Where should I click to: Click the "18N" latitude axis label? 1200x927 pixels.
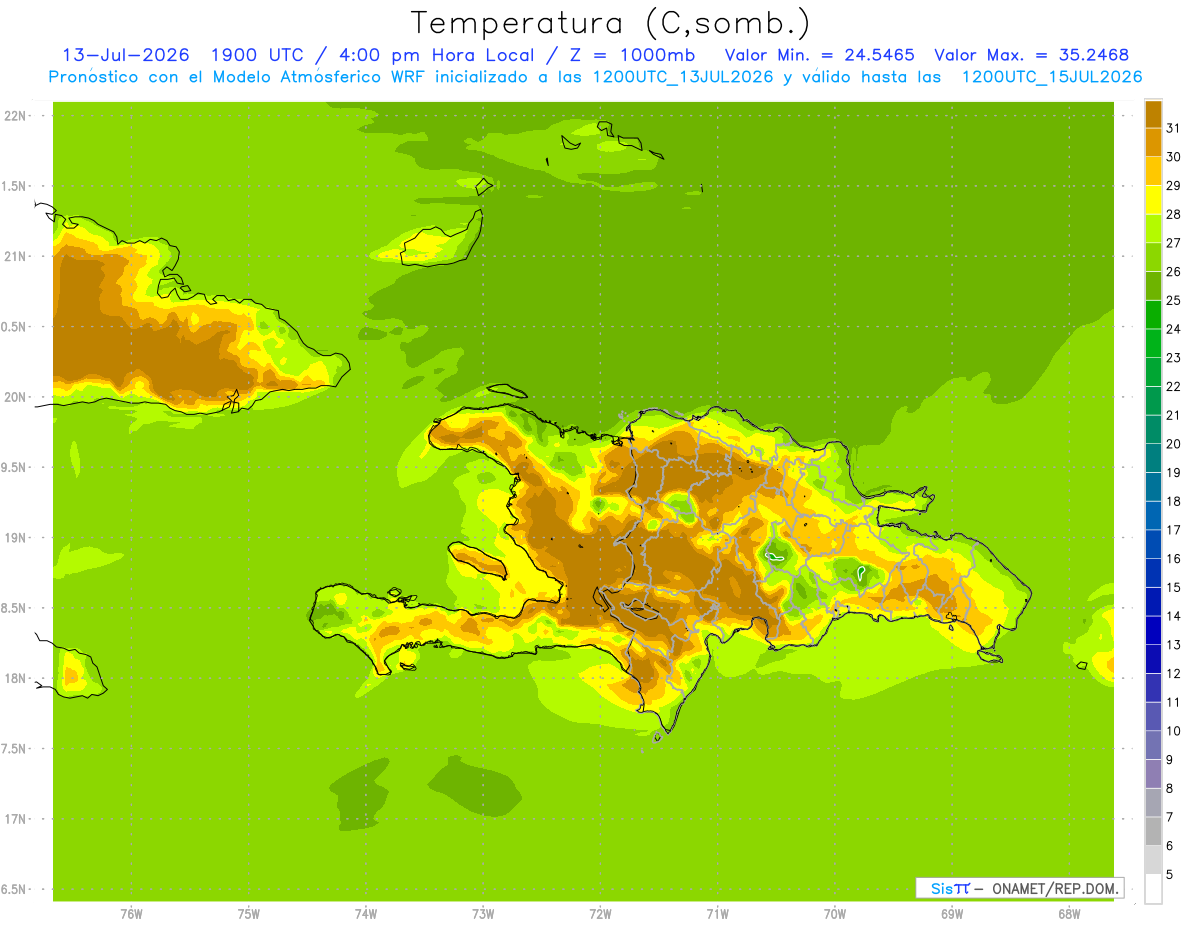(x=16, y=678)
